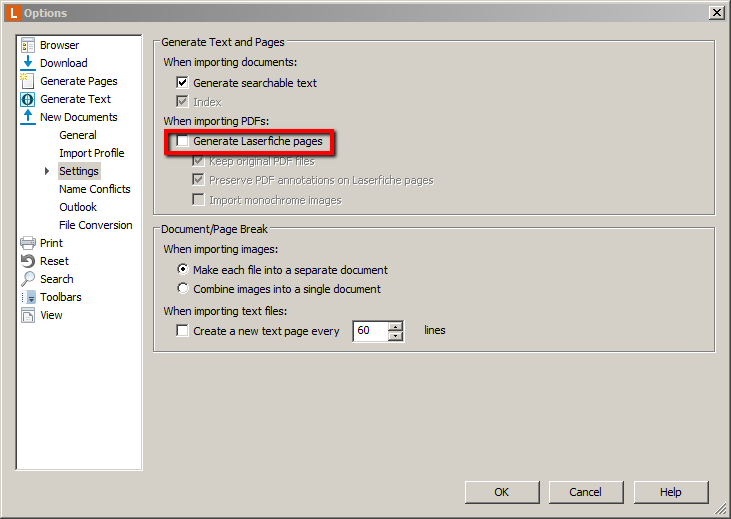Toggle Import monochrome images checkbox
The image size is (731, 519).
(199, 200)
